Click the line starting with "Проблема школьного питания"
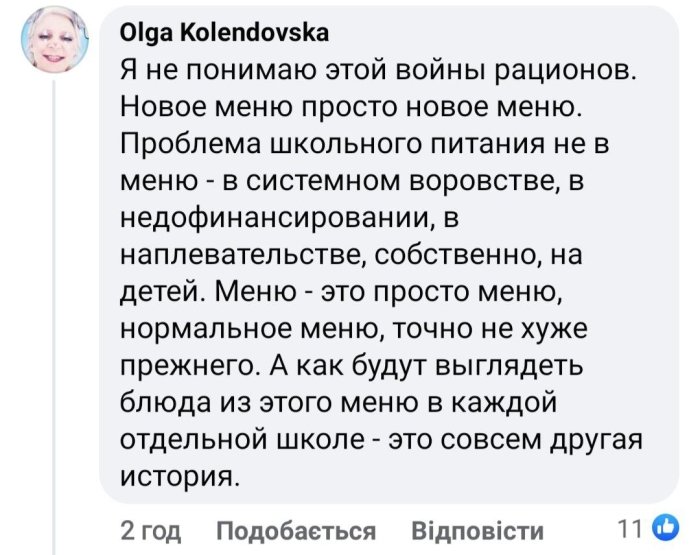Viewport: 700px width, 555px height. pos(364,141)
